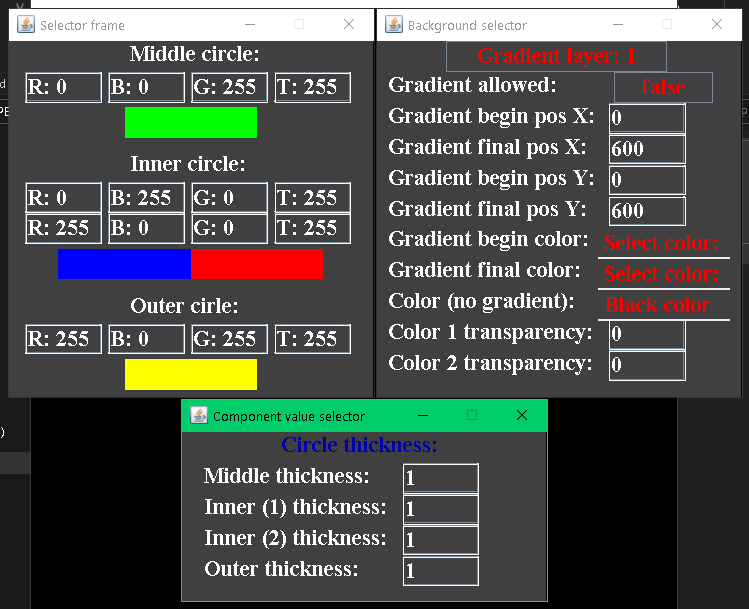Click the Gradient allowed: label
This screenshot has height=609, width=749.
[x=472, y=85]
